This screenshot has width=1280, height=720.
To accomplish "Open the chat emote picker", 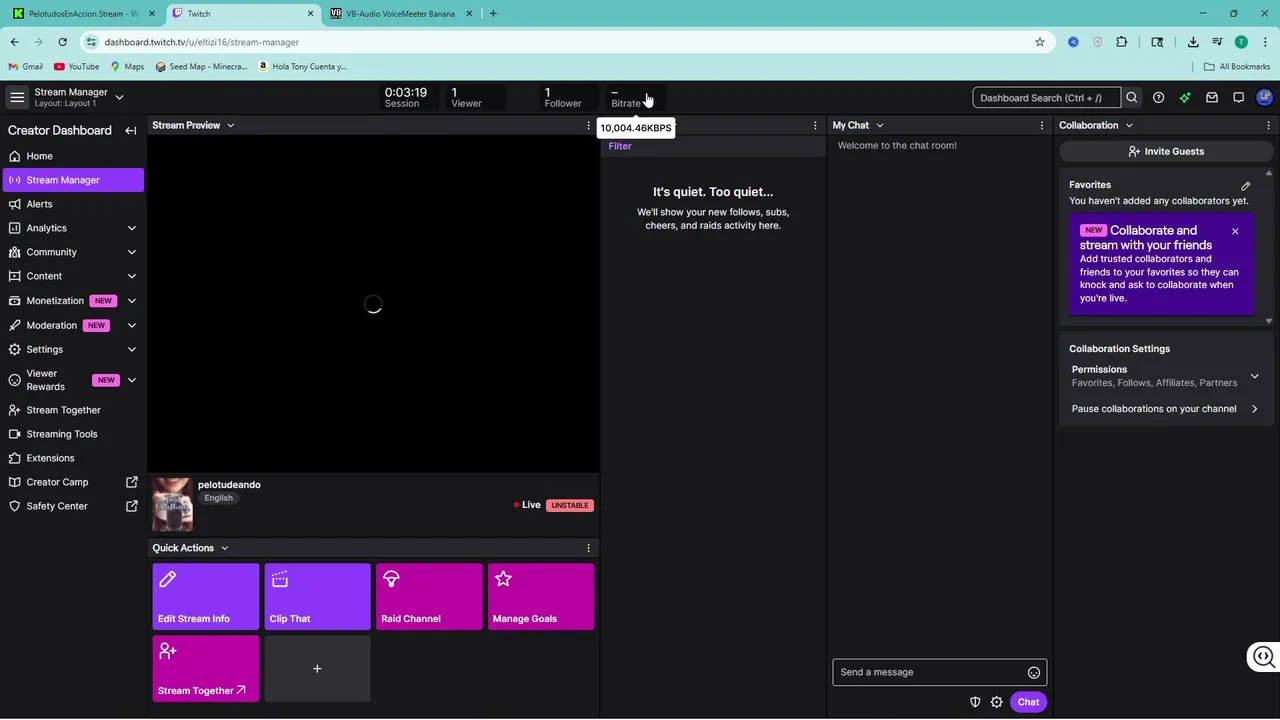I will coord(1034,673).
